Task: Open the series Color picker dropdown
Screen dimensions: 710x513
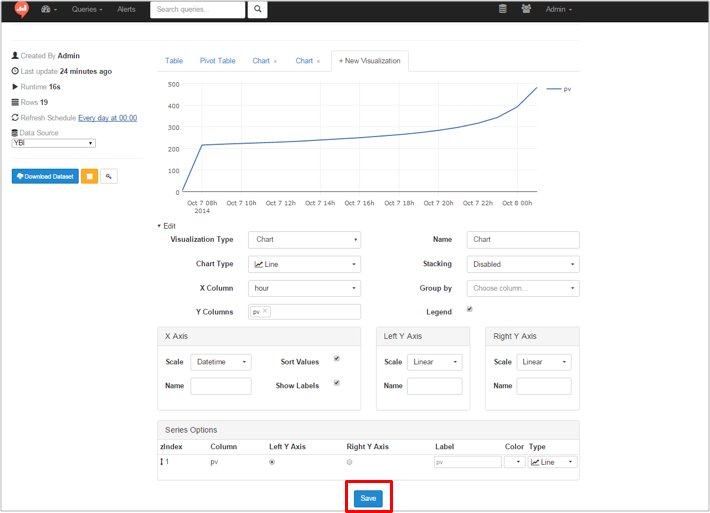Action: tap(515, 462)
